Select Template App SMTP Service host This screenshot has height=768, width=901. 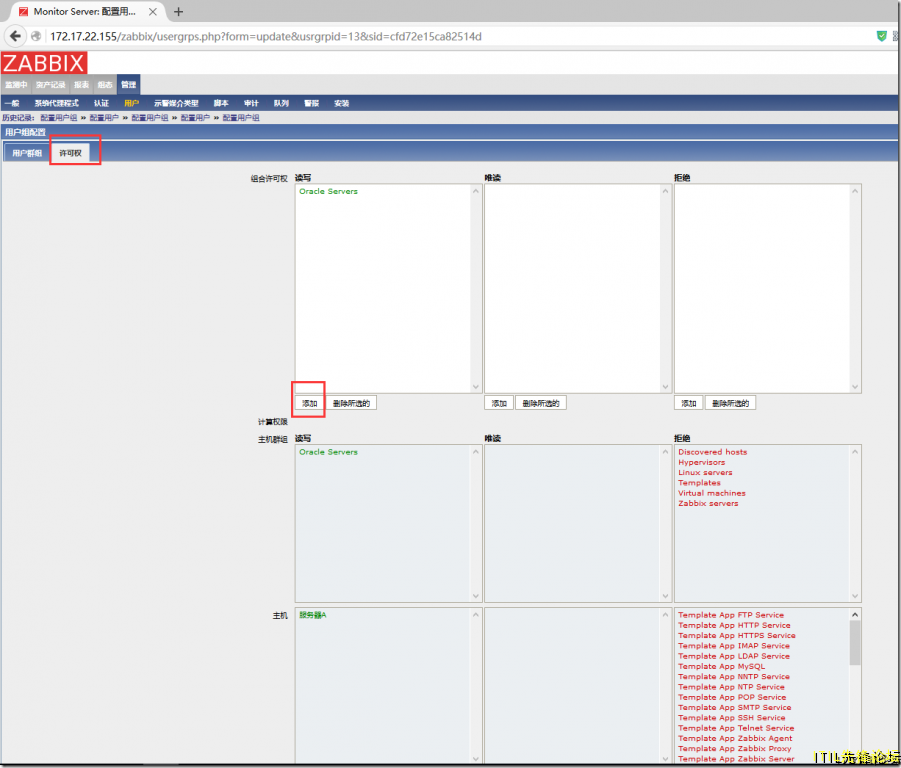point(734,708)
